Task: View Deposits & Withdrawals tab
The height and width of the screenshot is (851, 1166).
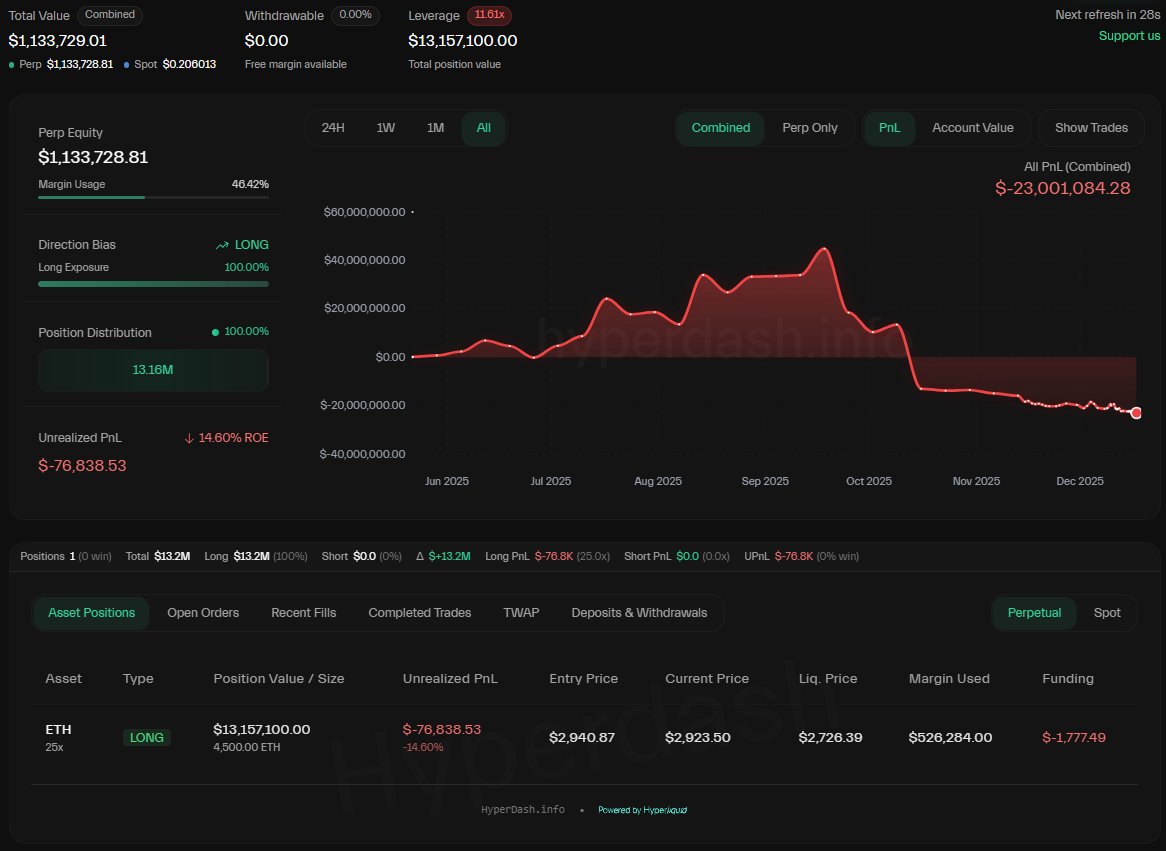Action: tap(639, 613)
